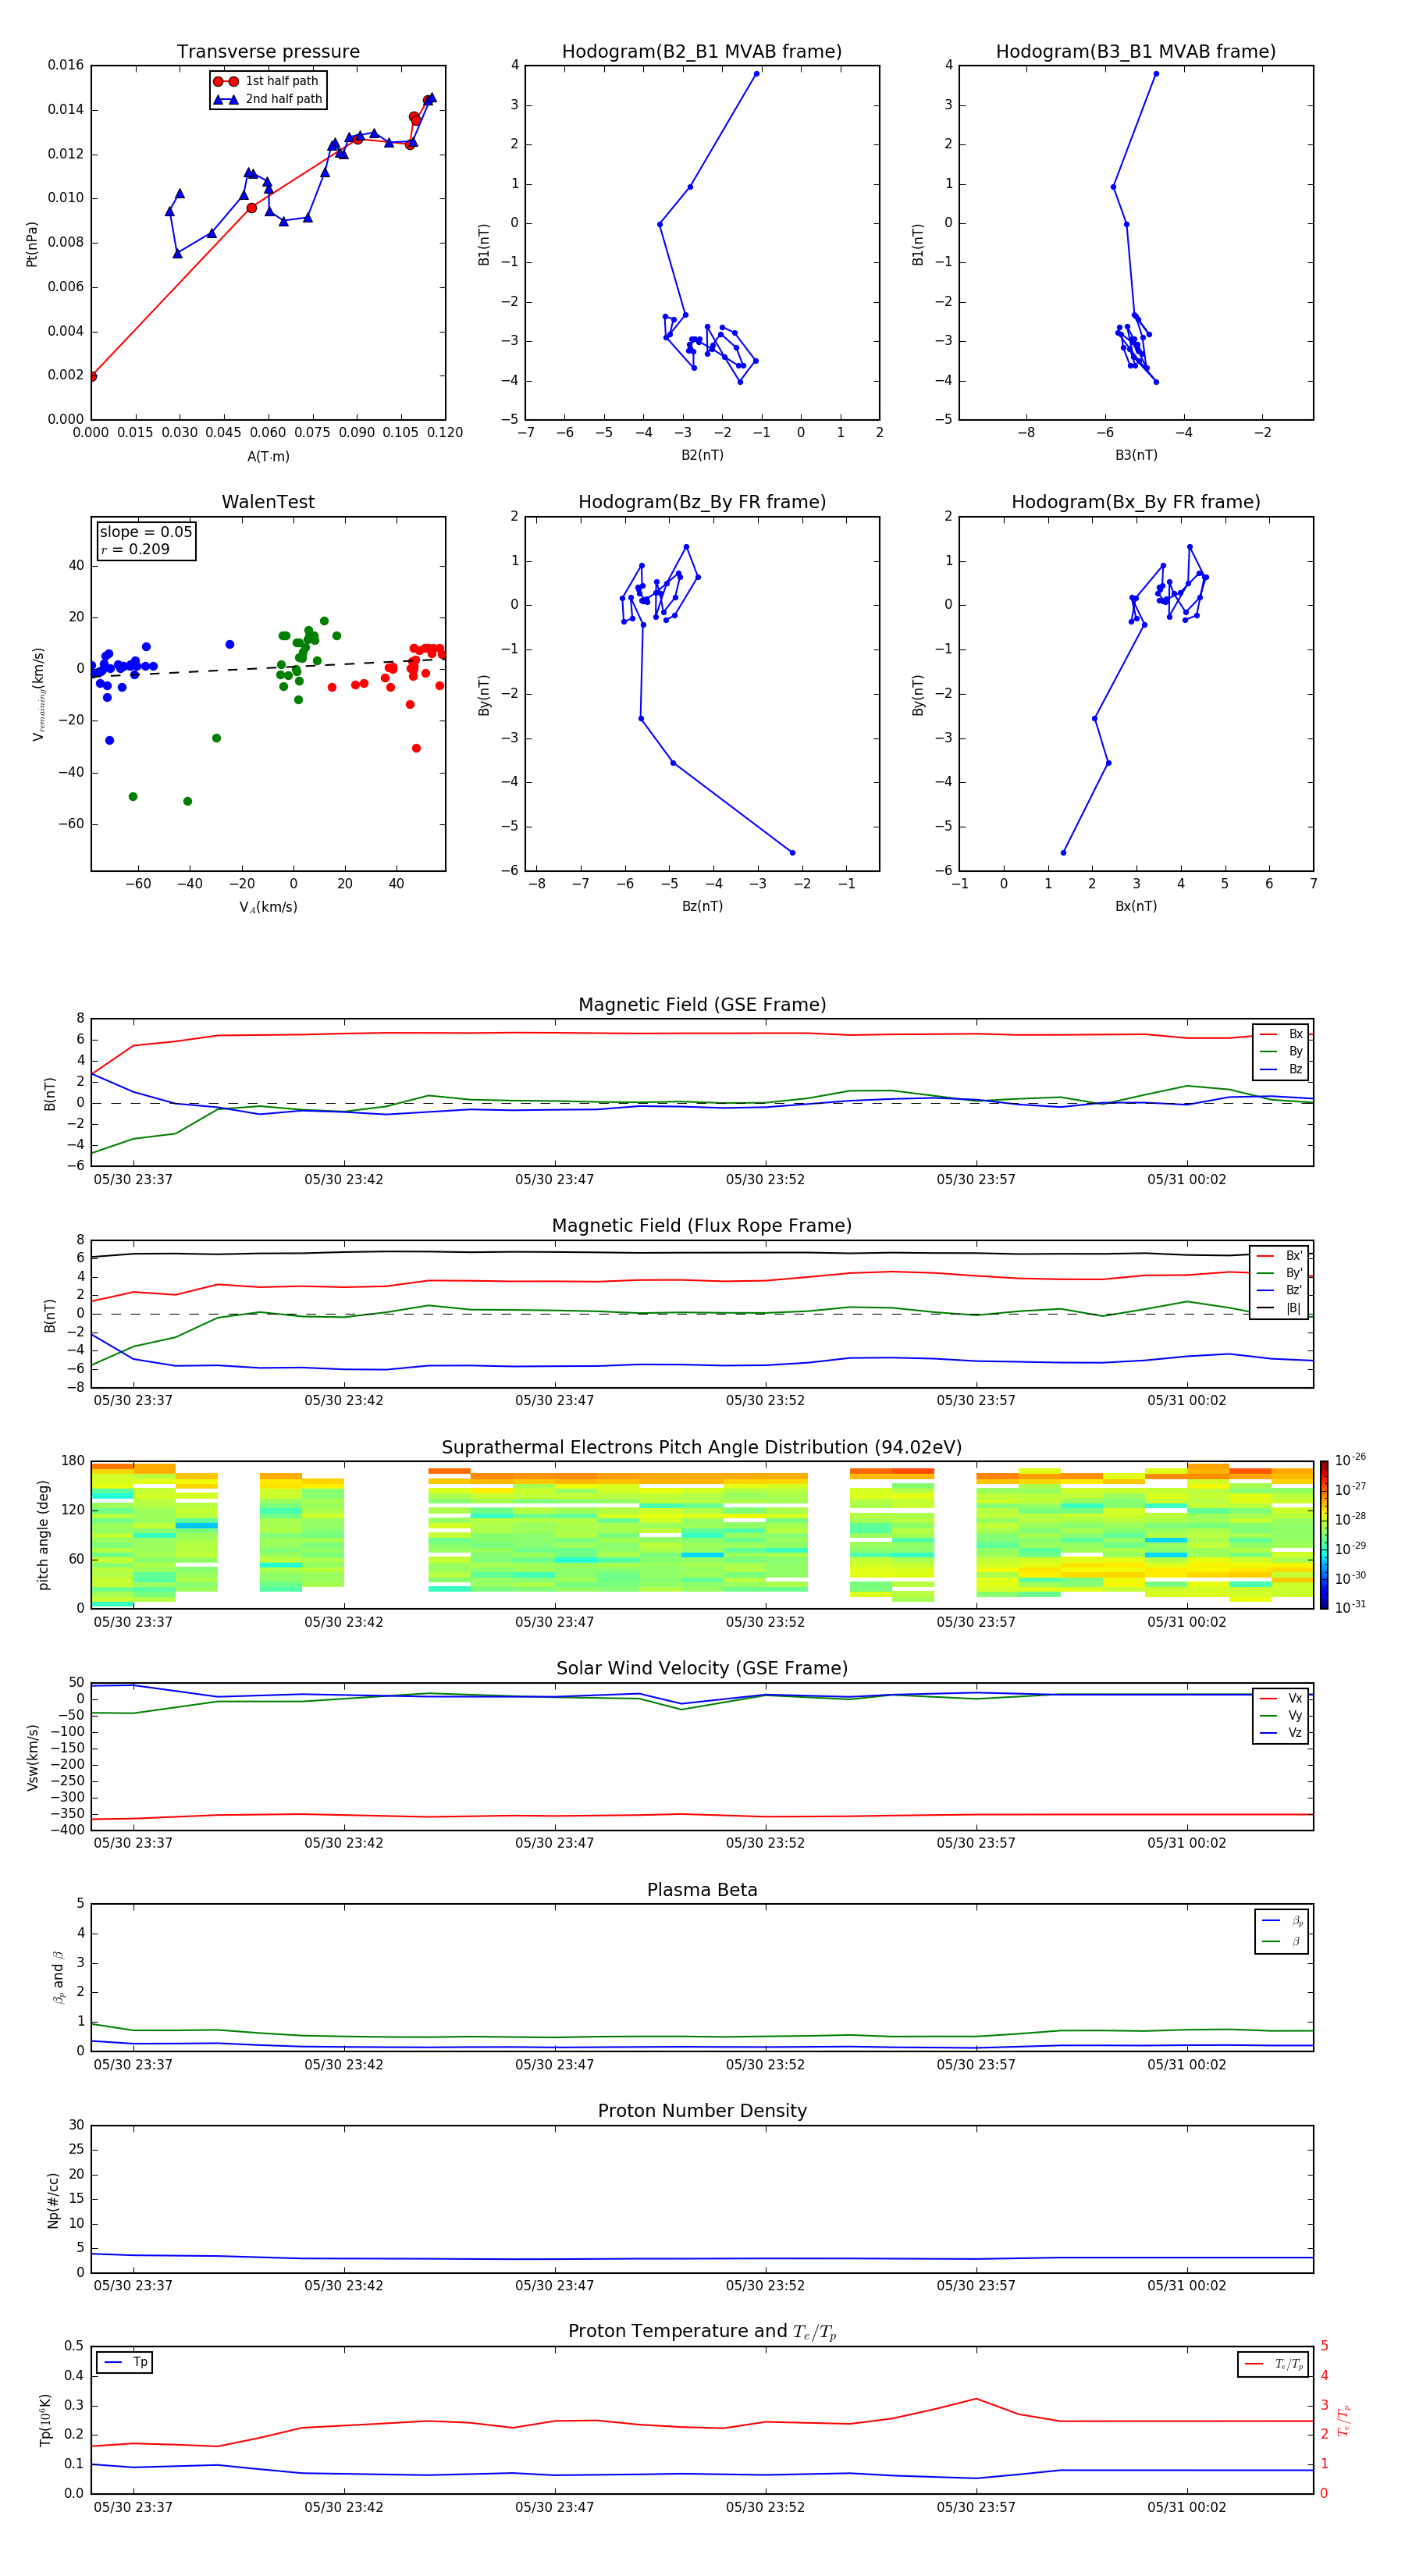
Task: Click the By legend entry in GSE magnetic field panel
Action: click(1281, 1052)
